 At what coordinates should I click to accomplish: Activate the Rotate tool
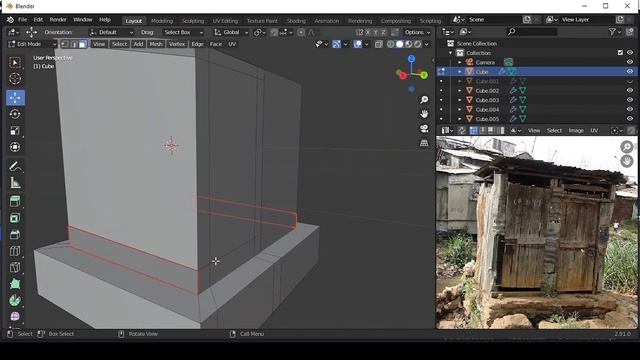(15, 114)
